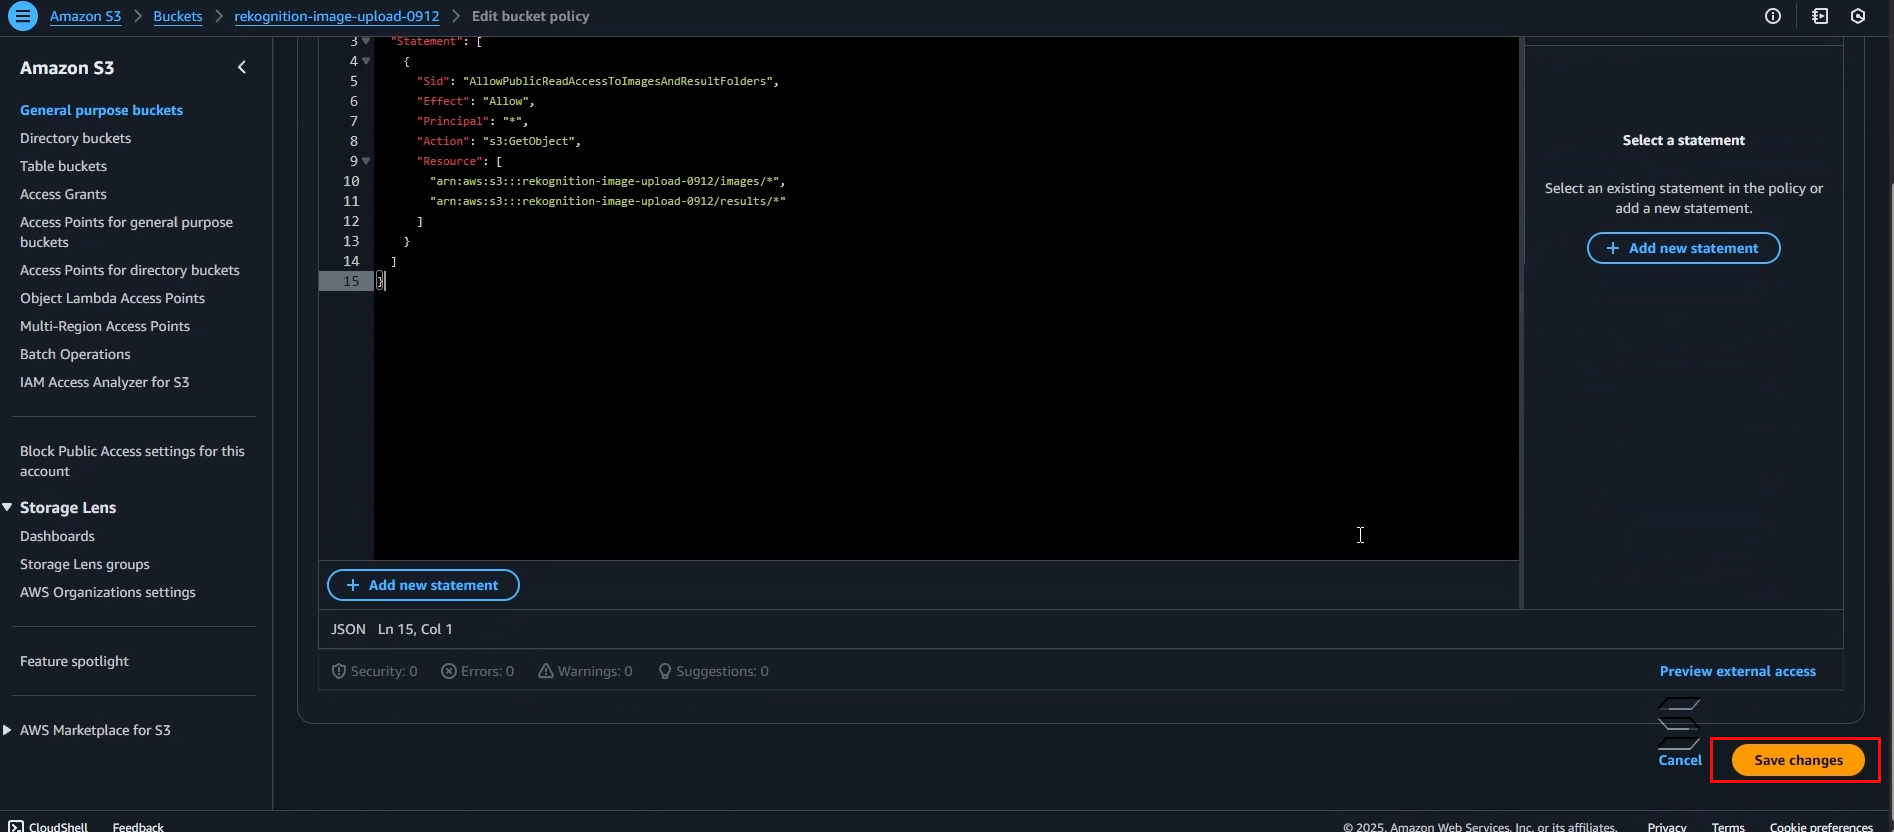1894x832 pixels.
Task: Open Block Public Access settings for this account
Action: coord(132,461)
